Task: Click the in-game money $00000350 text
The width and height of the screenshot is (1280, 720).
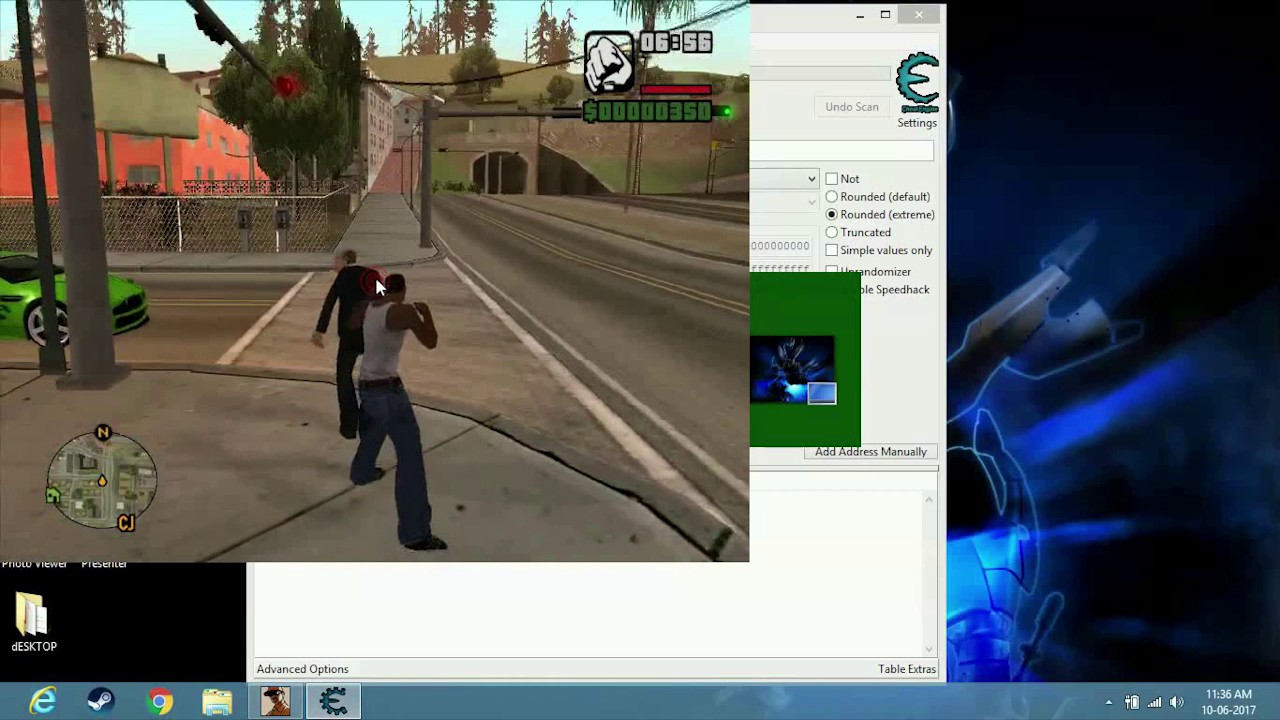Action: point(647,112)
